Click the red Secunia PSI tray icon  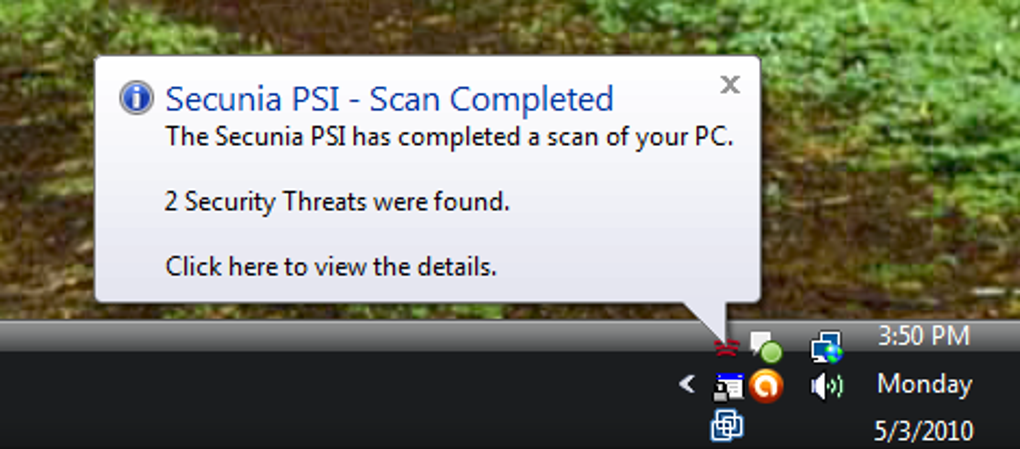(x=726, y=347)
